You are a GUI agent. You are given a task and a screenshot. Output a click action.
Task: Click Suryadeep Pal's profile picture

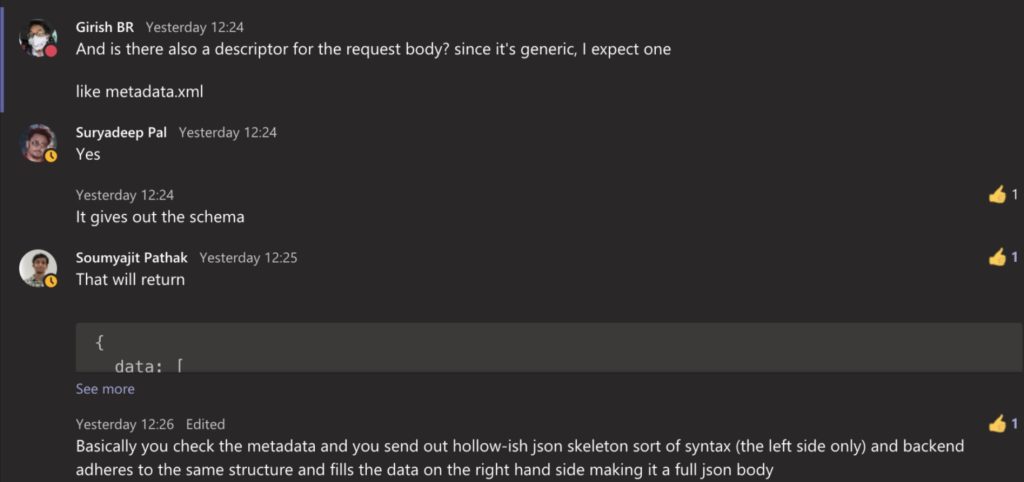click(x=38, y=143)
